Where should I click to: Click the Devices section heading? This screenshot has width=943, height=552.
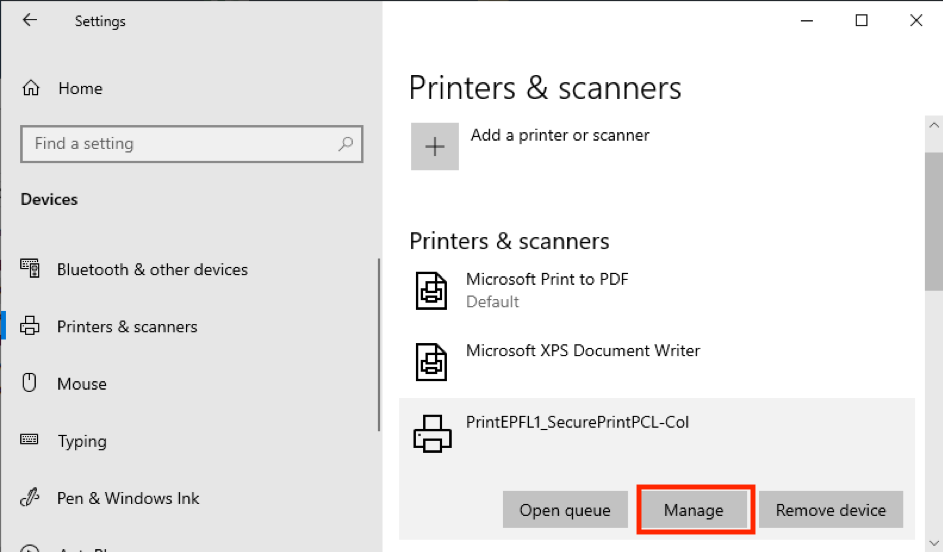[x=49, y=200]
